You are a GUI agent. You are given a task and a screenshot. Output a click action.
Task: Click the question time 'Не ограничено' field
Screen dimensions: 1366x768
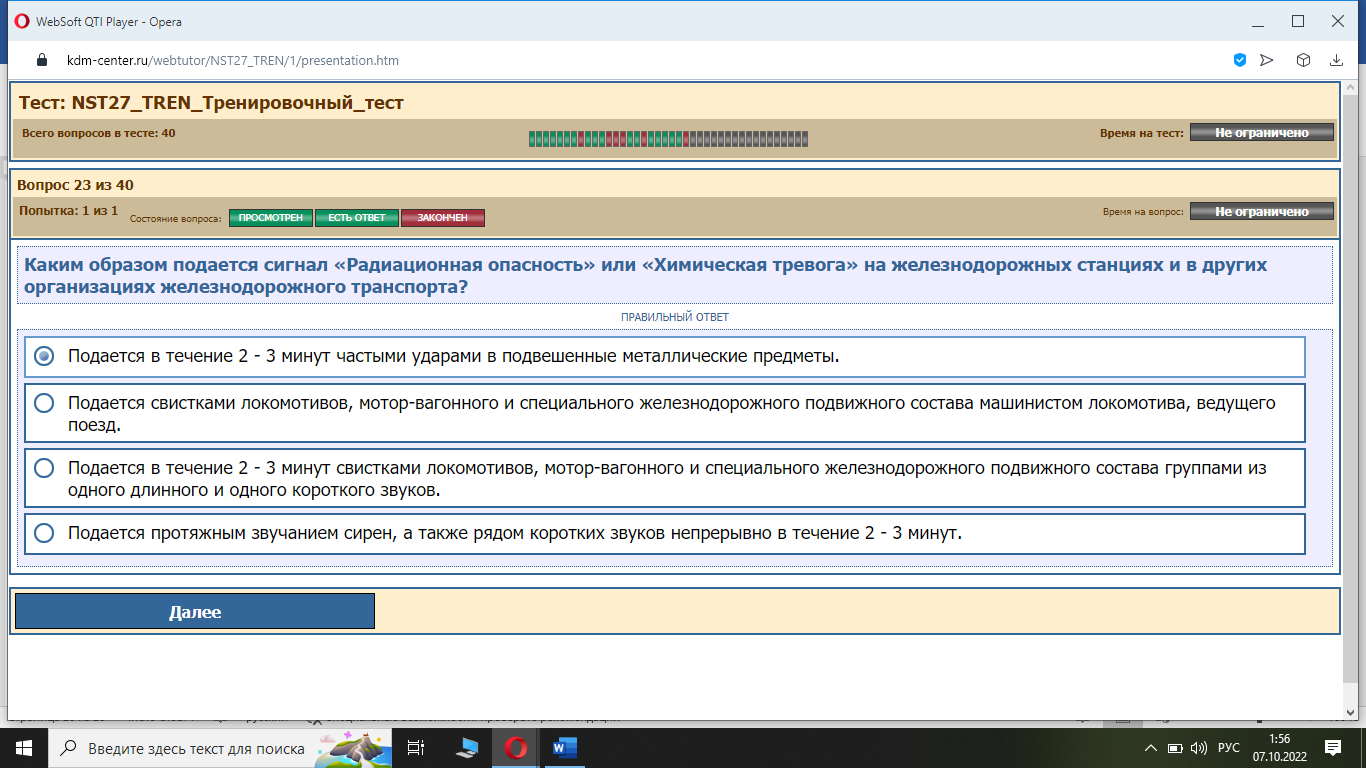coord(1262,211)
